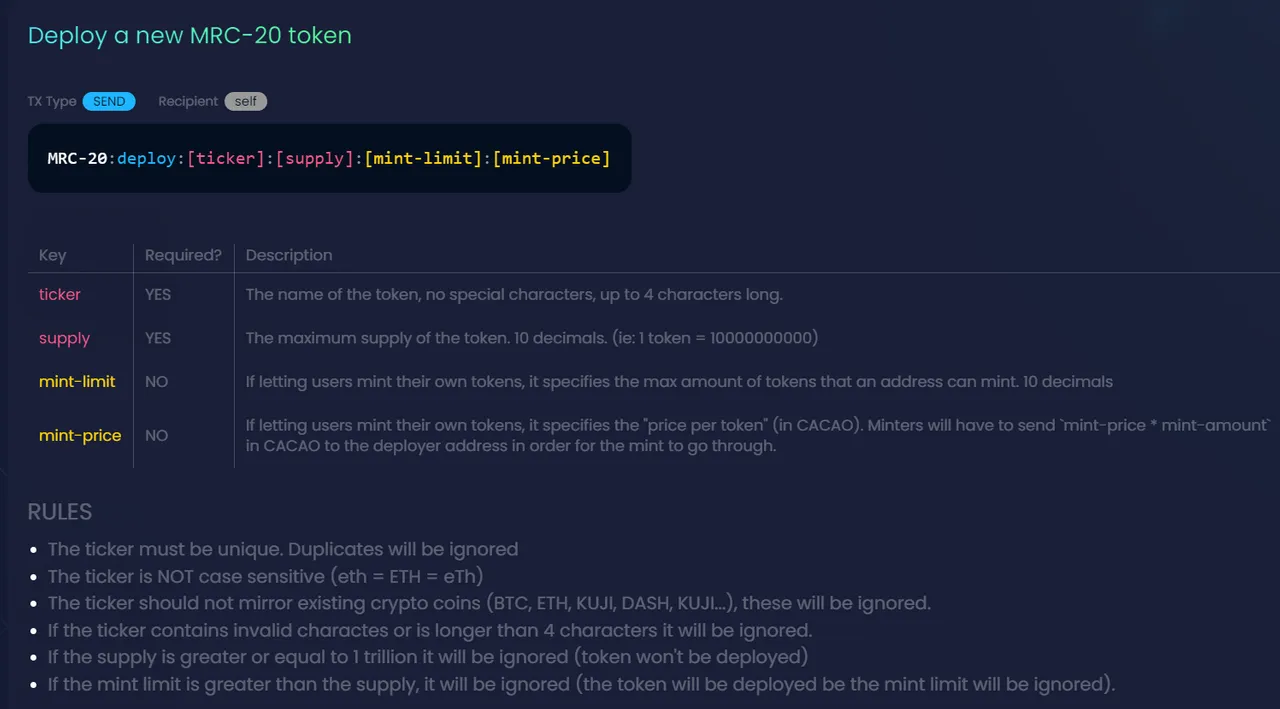Click the mint-price description text
The image size is (1280, 709).
click(x=759, y=435)
